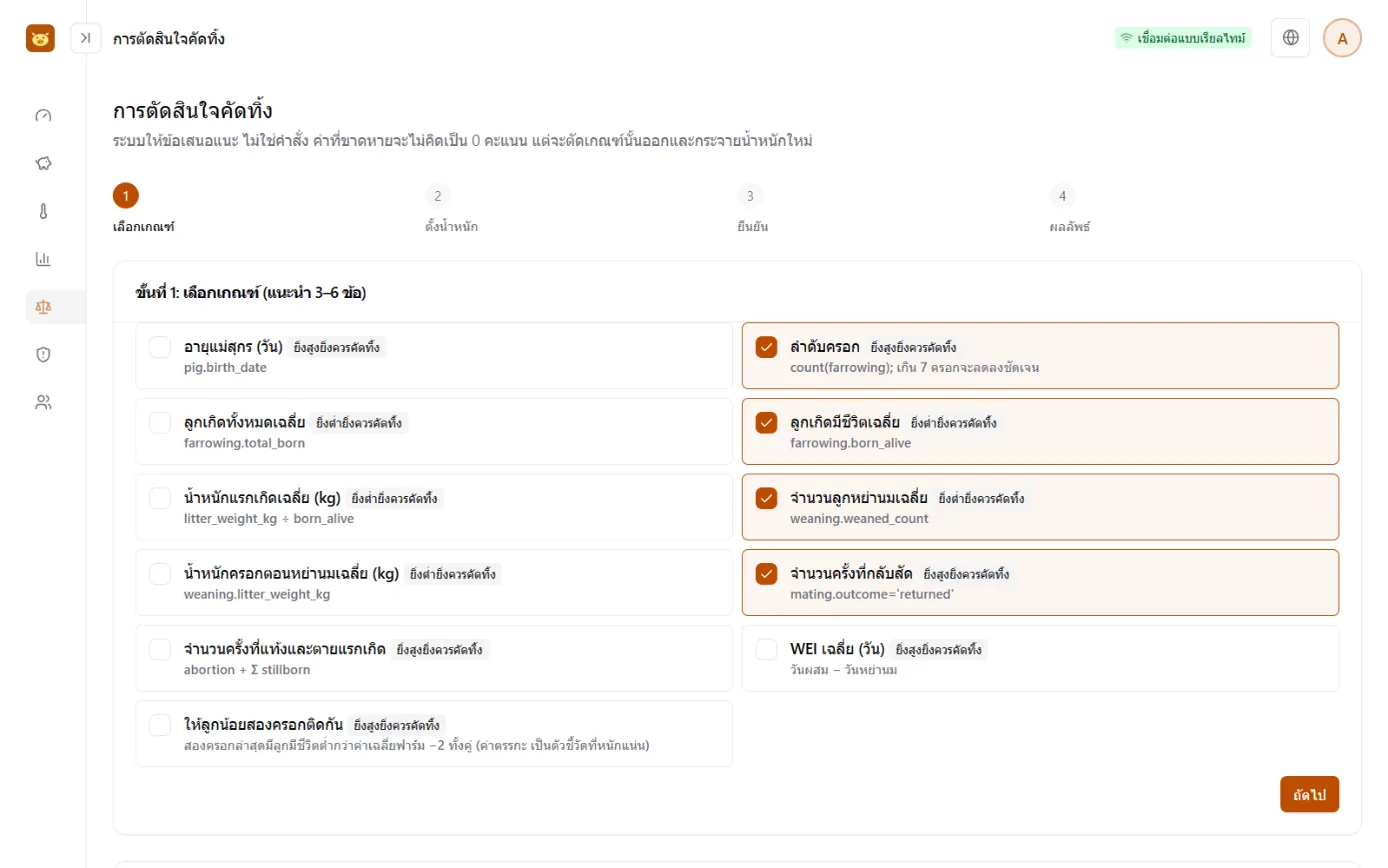Image resolution: width=1388 pixels, height=868 pixels.
Task: Select the balance scale icon in sidebar
Action: (43, 307)
